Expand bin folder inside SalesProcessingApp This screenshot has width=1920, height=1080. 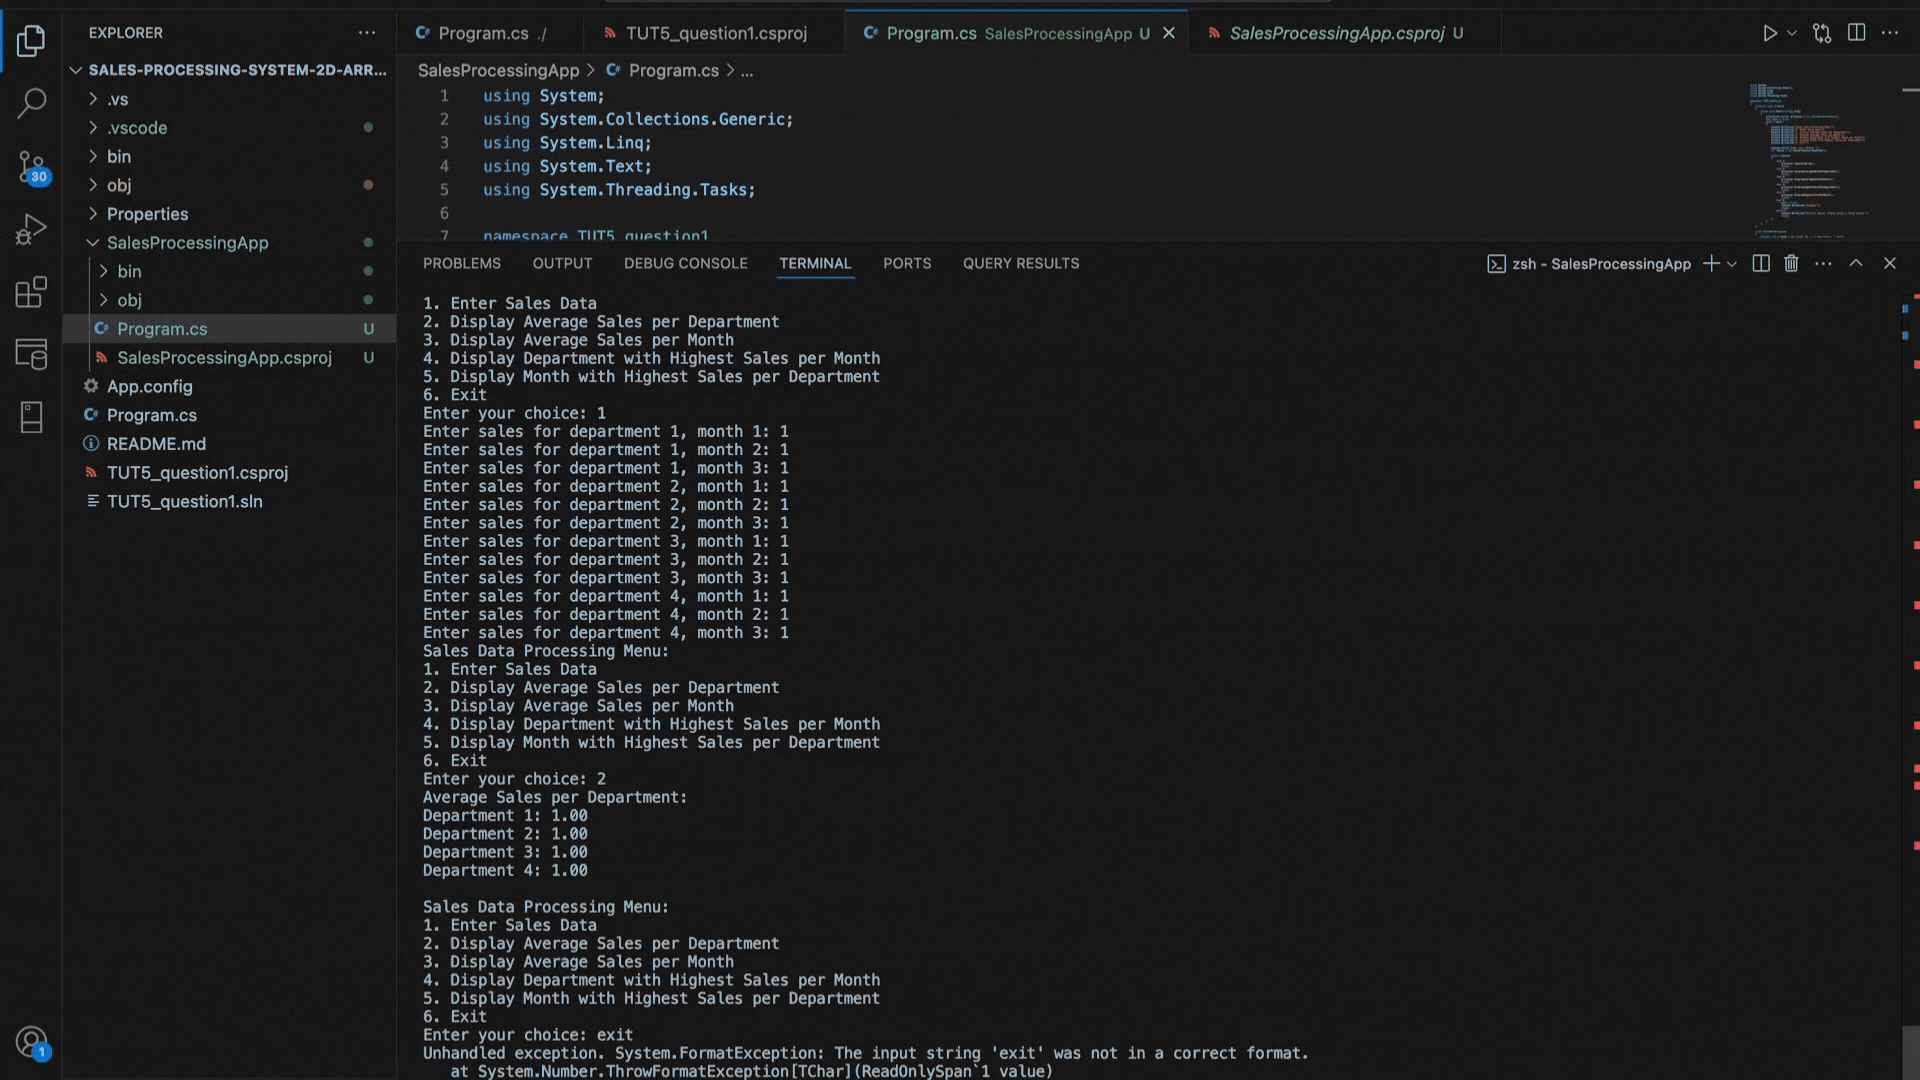[x=229, y=271]
